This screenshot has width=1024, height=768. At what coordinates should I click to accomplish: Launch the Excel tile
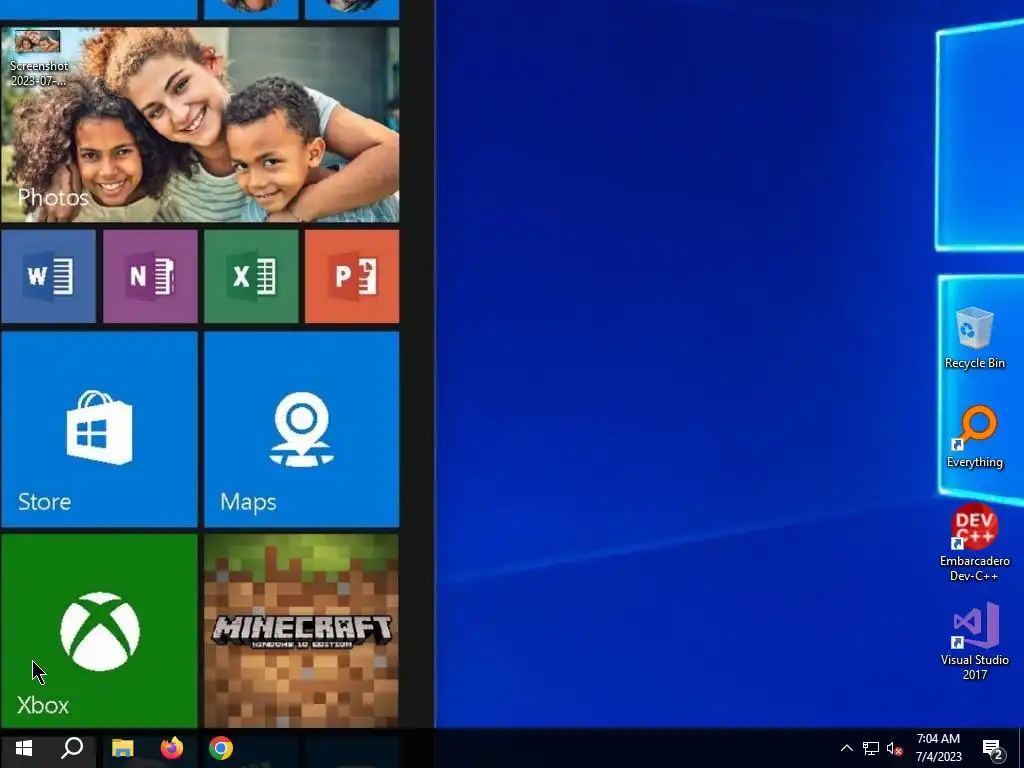pos(251,276)
